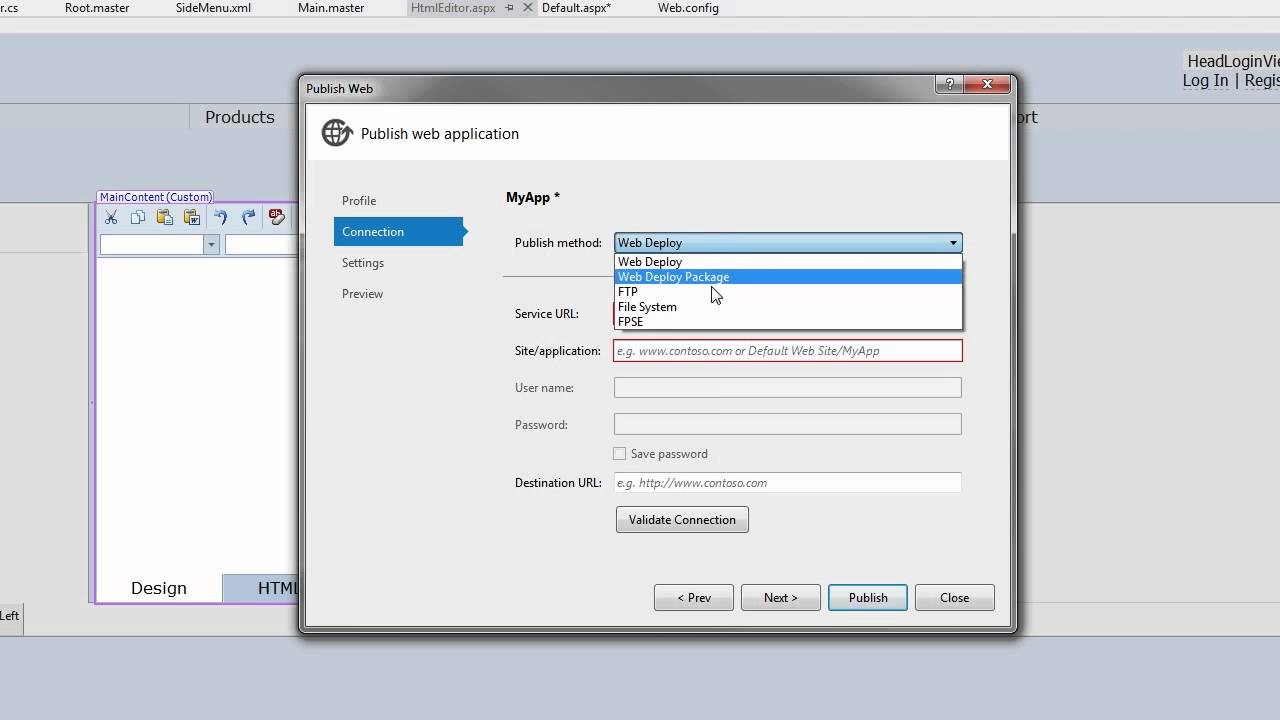Viewport: 1280px width, 720px height.
Task: Click the Close button in the dialog footer
Action: pyautogui.click(x=955, y=598)
